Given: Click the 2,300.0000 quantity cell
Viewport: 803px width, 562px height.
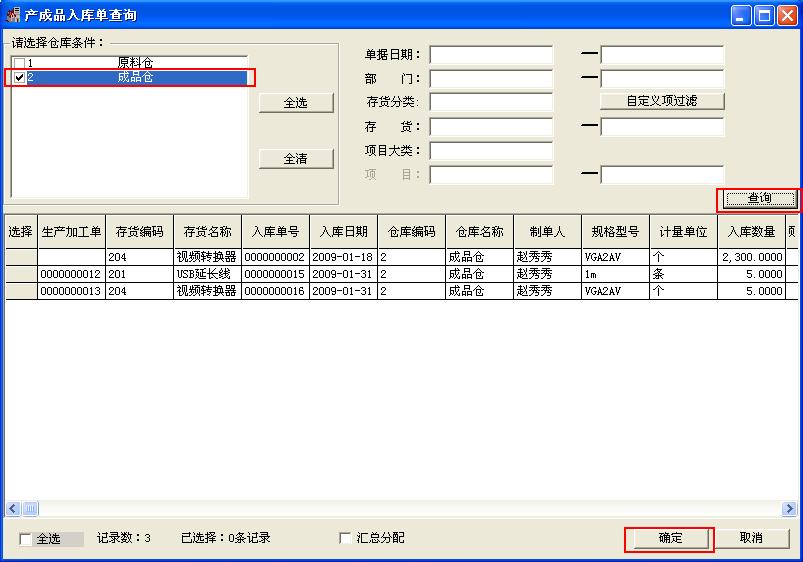Looking at the screenshot, I should [752, 257].
